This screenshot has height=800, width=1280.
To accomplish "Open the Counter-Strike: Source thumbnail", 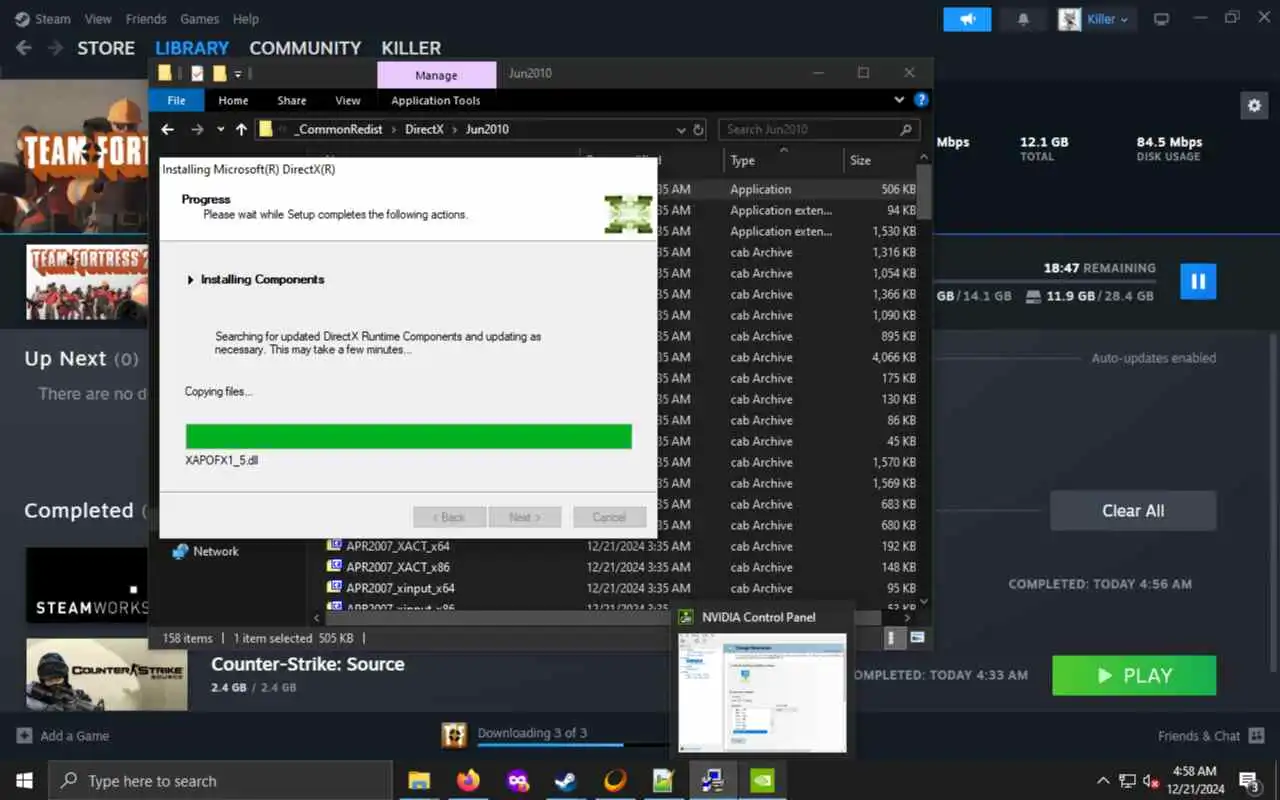I will click(106, 675).
